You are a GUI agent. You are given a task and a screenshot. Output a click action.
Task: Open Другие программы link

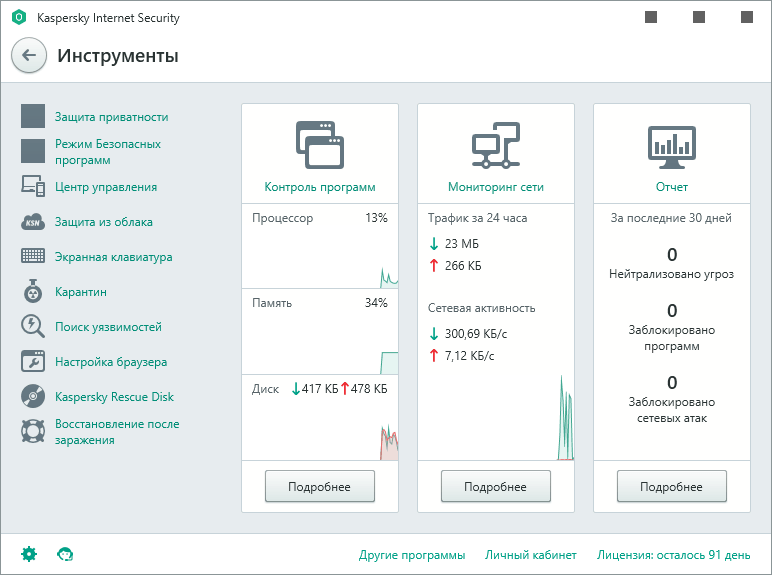click(412, 555)
